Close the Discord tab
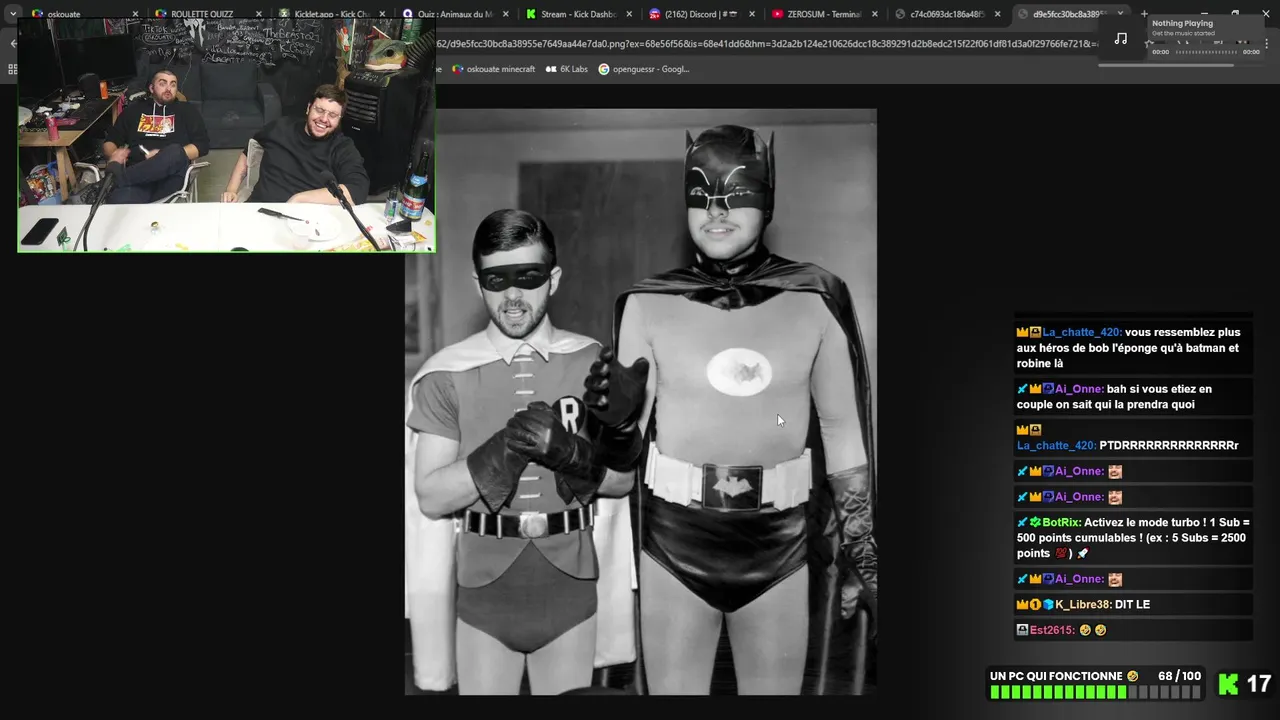 [752, 14]
